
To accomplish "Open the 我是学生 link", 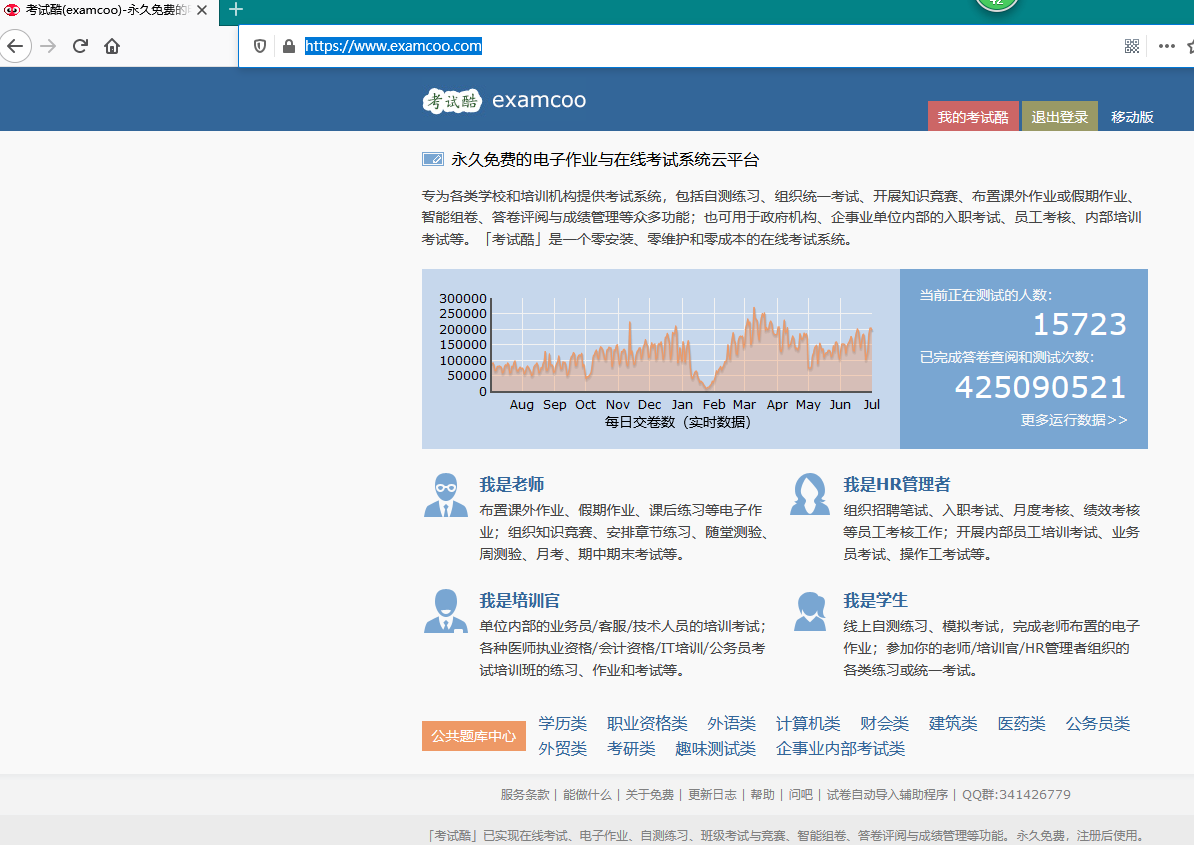I will [875, 601].
